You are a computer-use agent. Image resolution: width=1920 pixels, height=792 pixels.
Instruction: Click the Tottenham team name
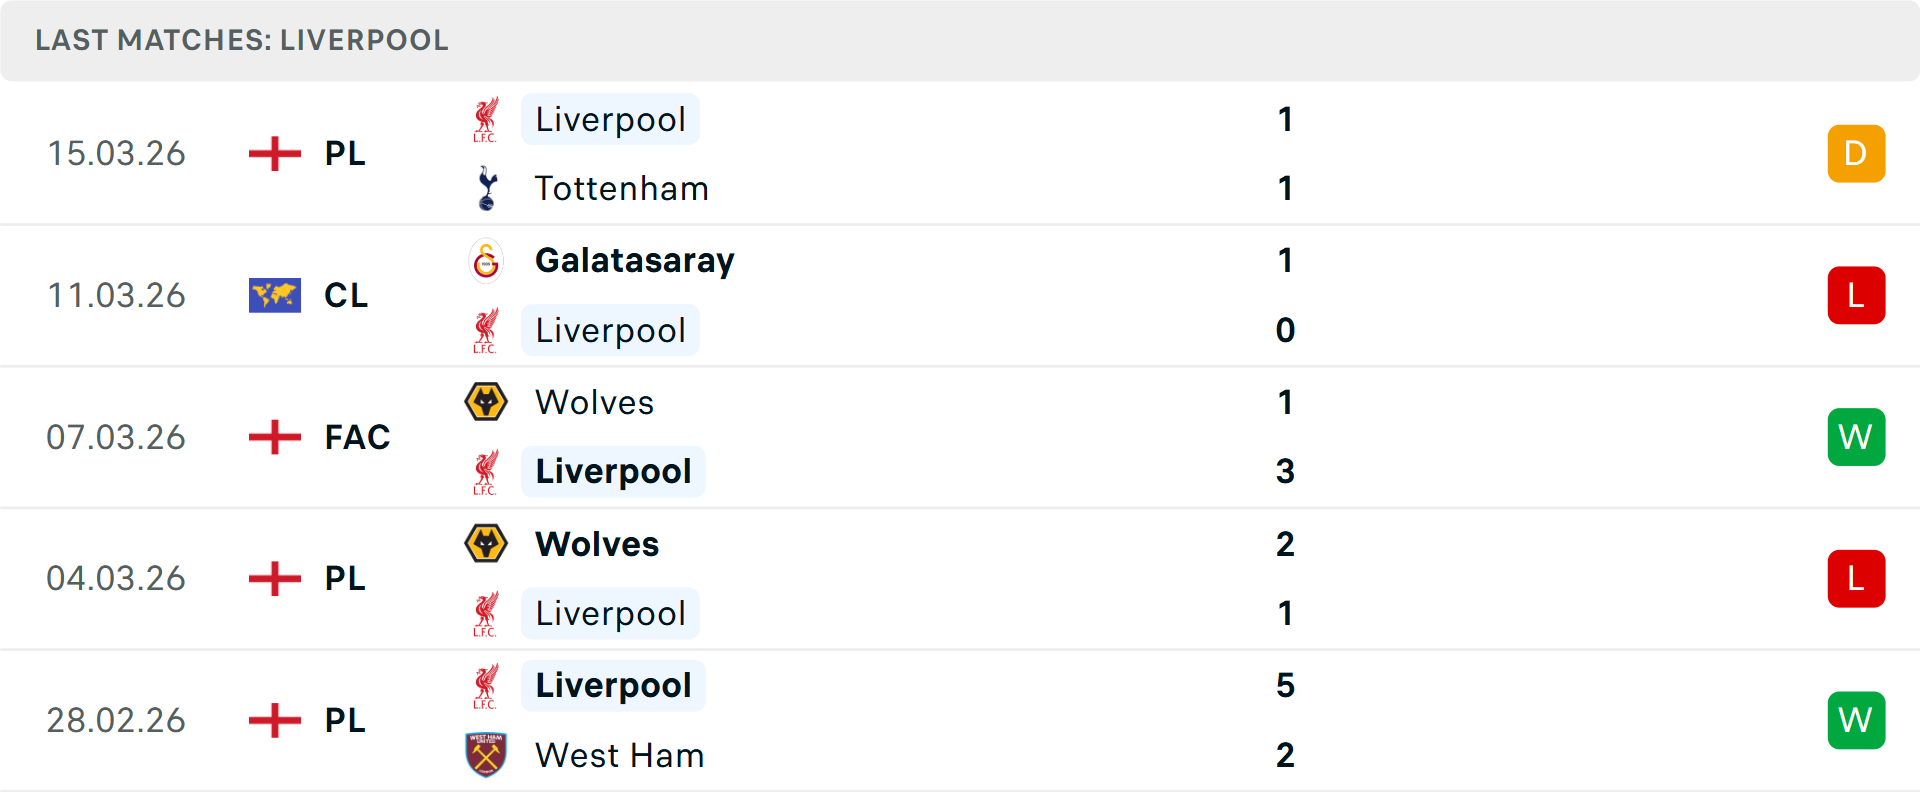622,187
